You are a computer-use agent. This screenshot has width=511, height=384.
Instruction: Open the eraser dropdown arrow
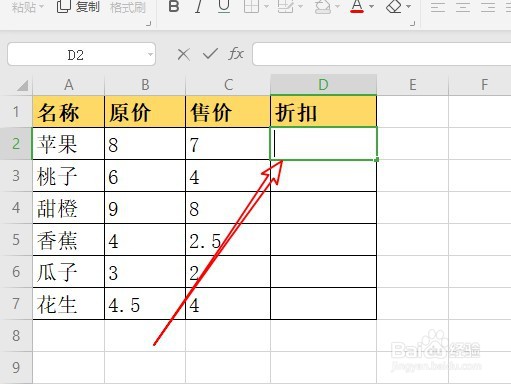409,6
